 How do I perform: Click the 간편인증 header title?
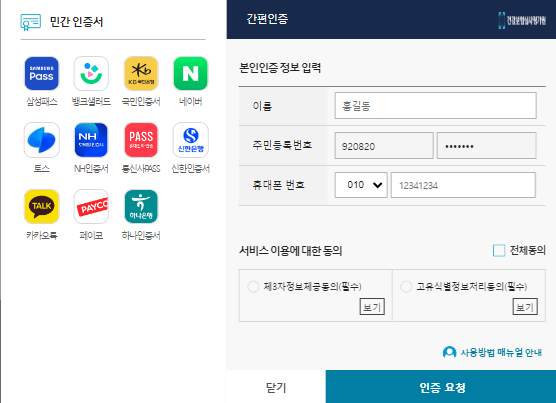click(x=267, y=19)
